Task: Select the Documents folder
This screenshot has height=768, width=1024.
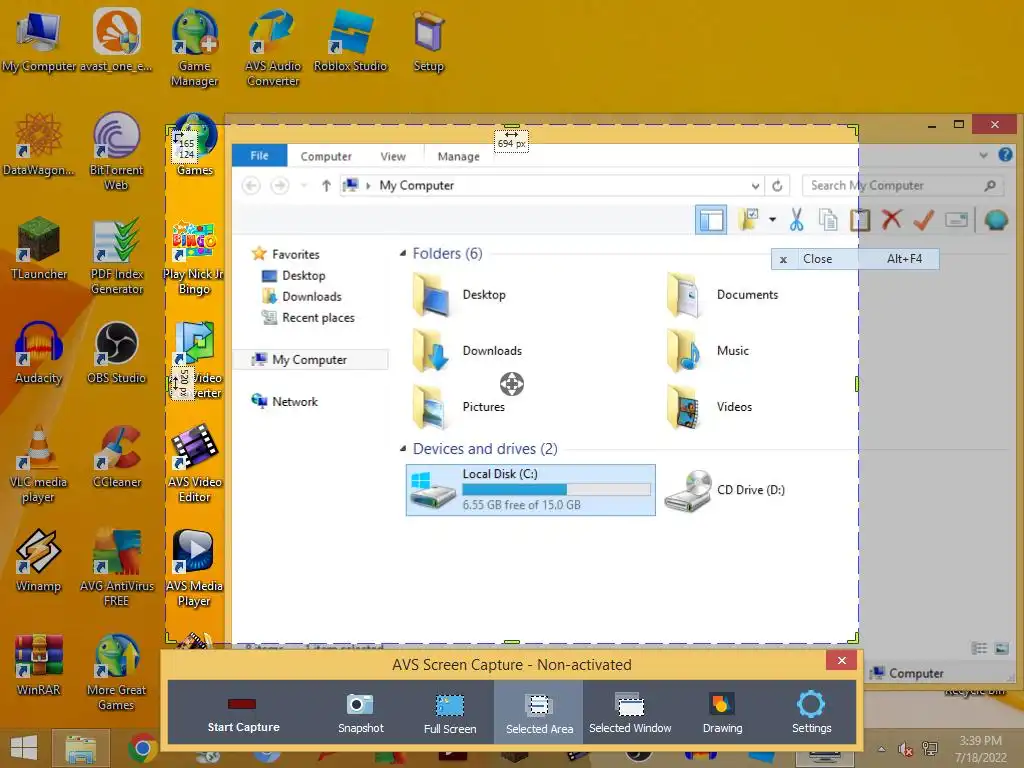Action: [x=723, y=295]
